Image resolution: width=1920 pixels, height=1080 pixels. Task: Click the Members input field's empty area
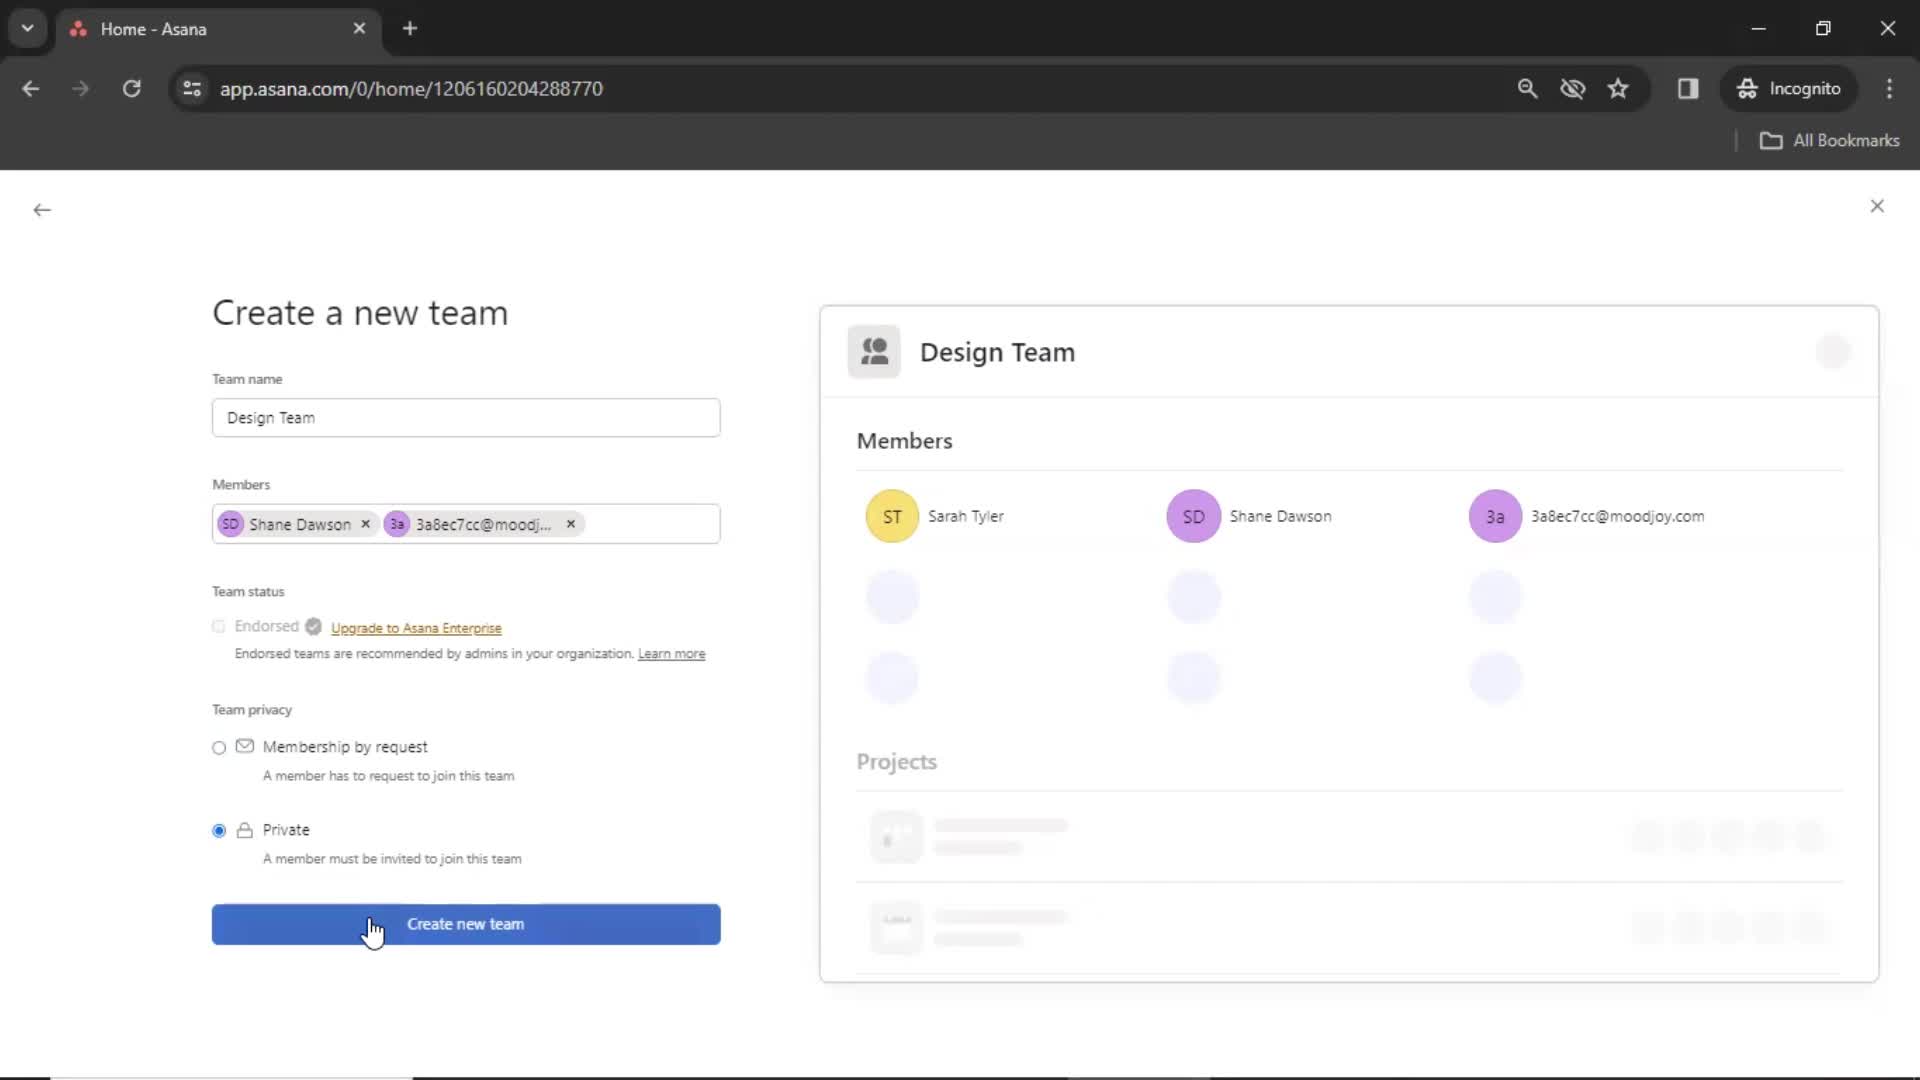[650, 524]
